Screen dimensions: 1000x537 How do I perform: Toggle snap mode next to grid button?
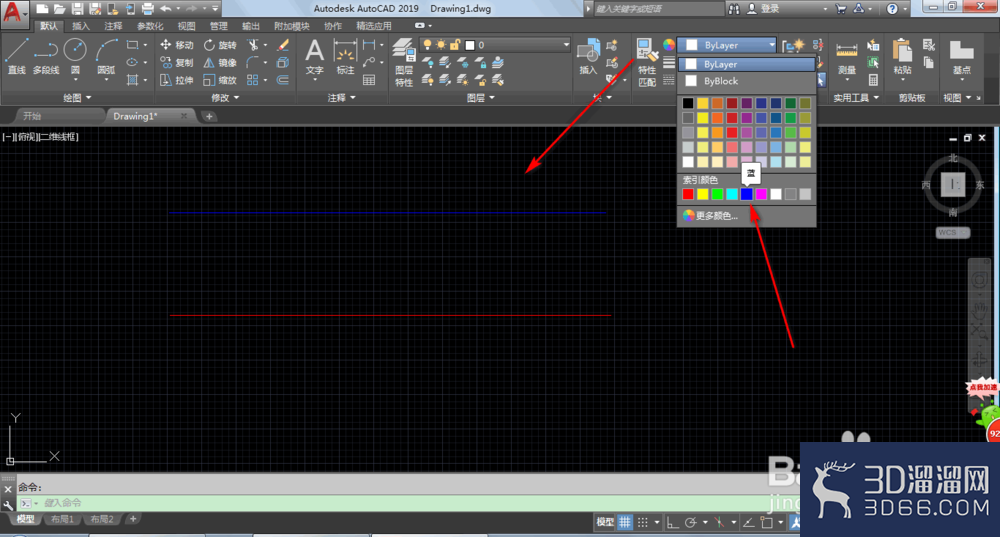[x=643, y=522]
